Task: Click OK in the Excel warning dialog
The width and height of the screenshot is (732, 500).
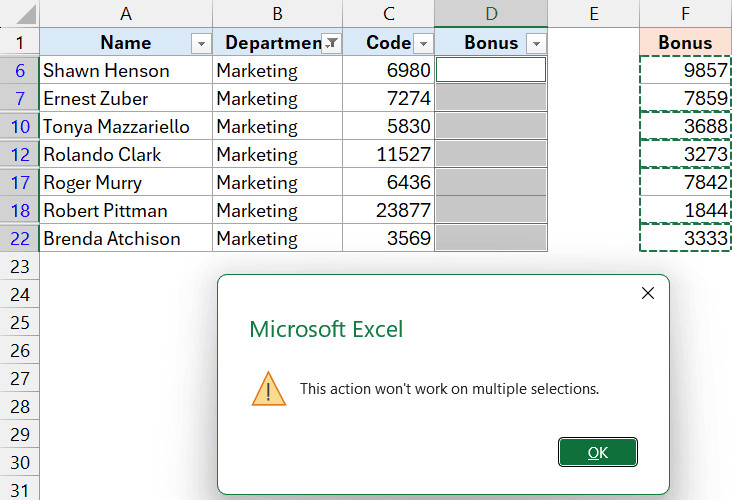Action: coord(597,452)
